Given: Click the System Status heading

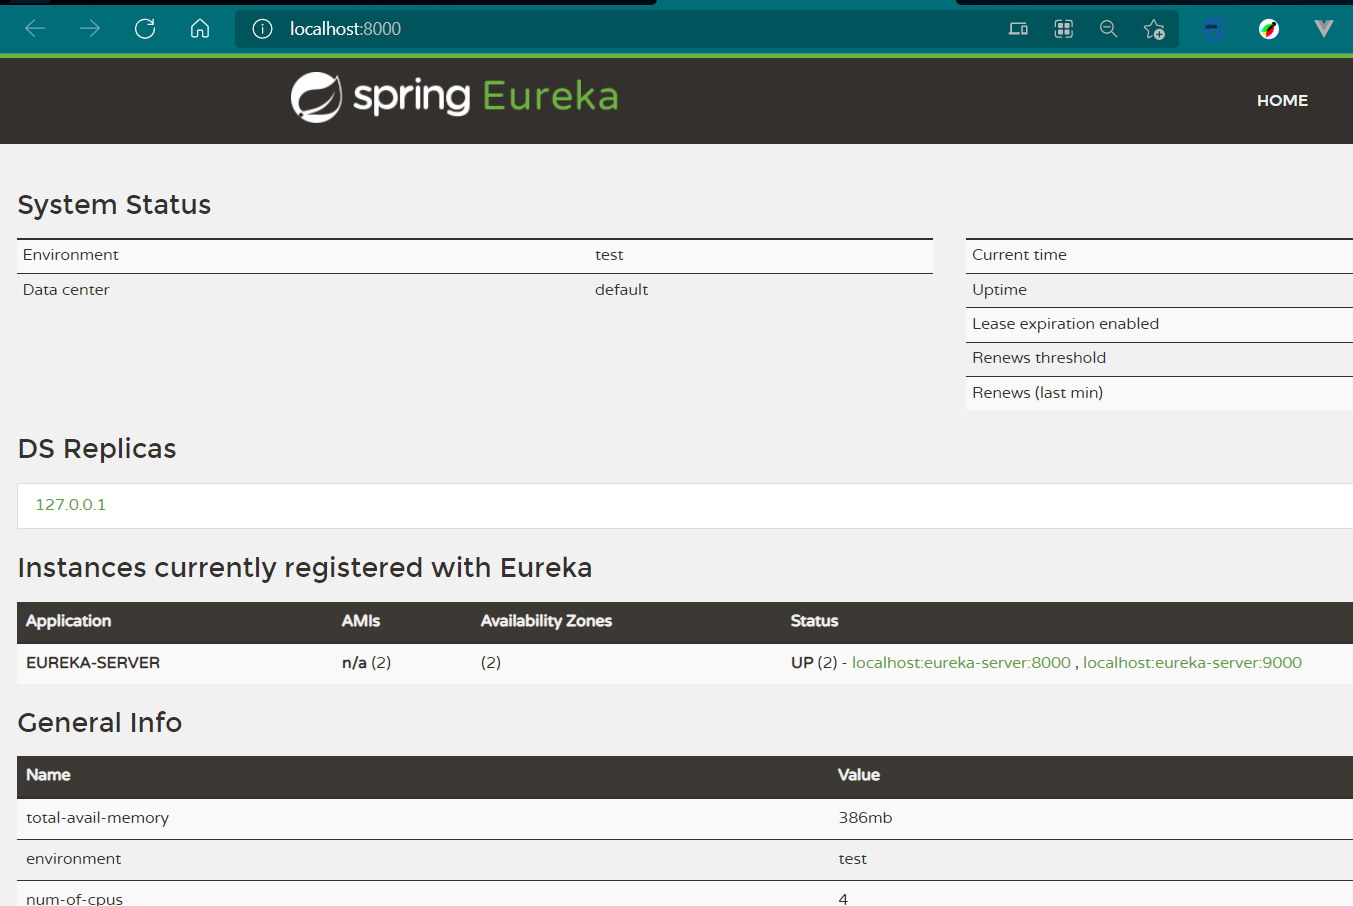Looking at the screenshot, I should 114,205.
